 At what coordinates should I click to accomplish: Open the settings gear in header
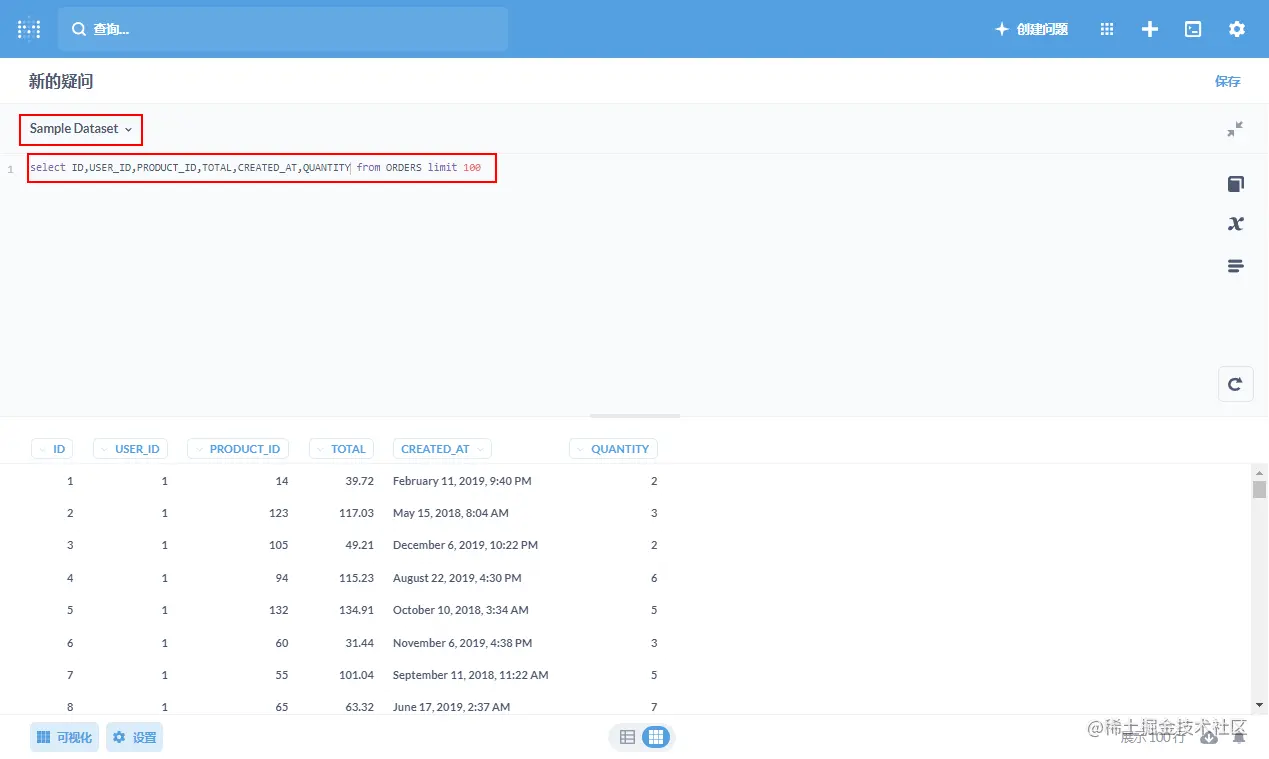click(x=1237, y=29)
